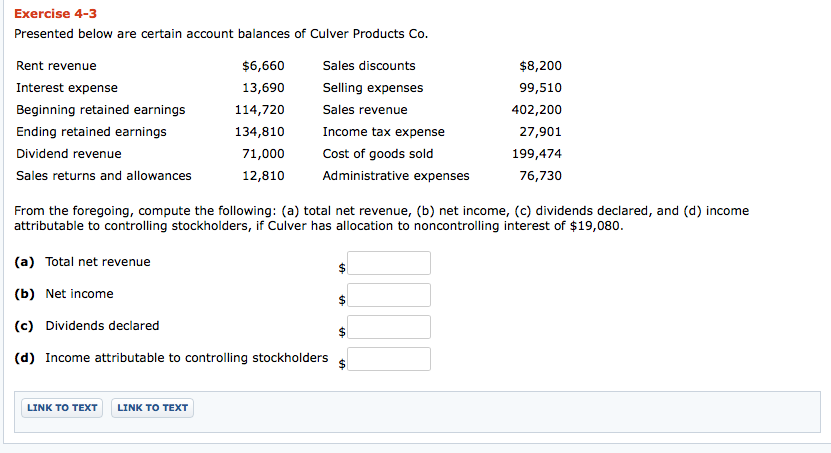This screenshot has width=831, height=453.
Task: Click the Total net revenue input field
Action: tap(388, 263)
